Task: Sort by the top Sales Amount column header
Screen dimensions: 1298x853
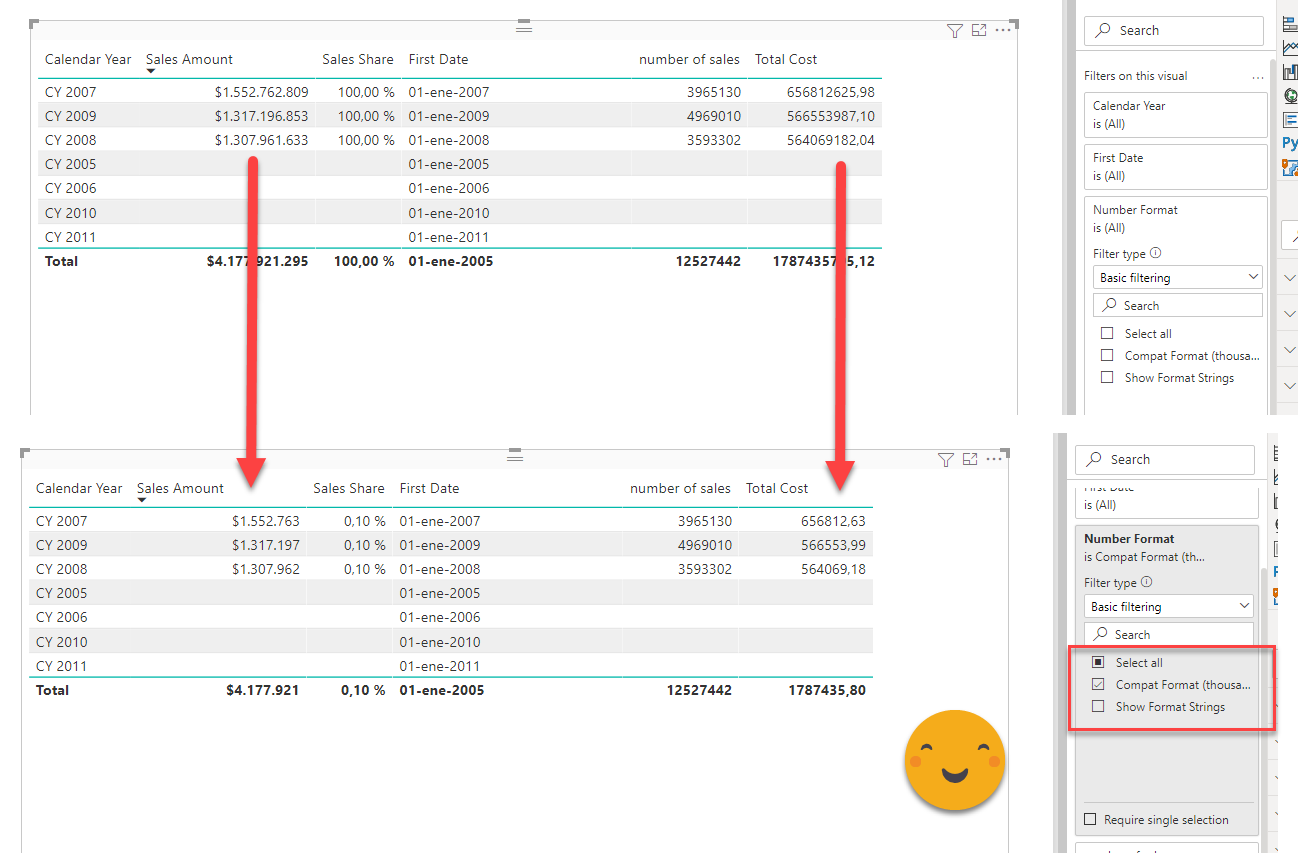Action: tap(189, 60)
